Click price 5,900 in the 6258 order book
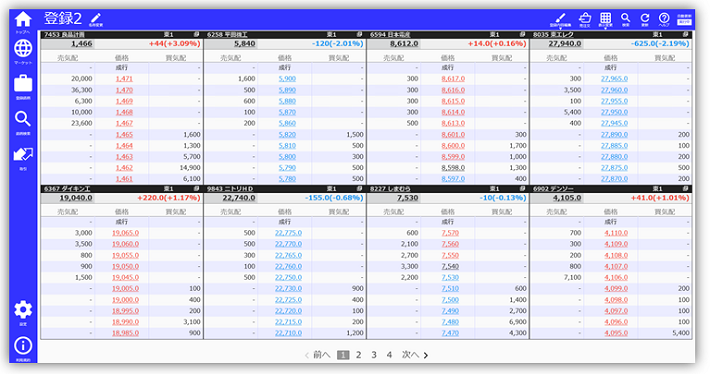Screen dimensions: 710x374 (287, 79)
